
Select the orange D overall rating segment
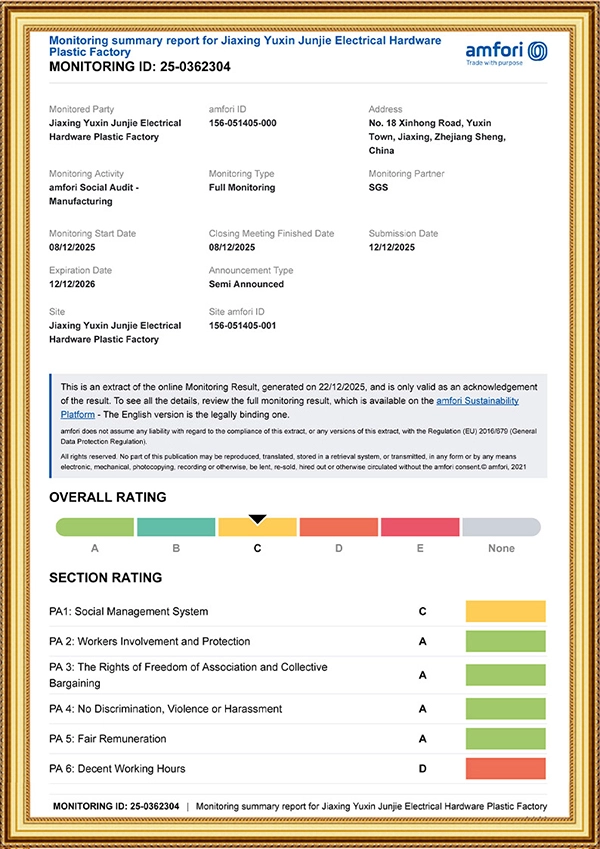click(338, 527)
